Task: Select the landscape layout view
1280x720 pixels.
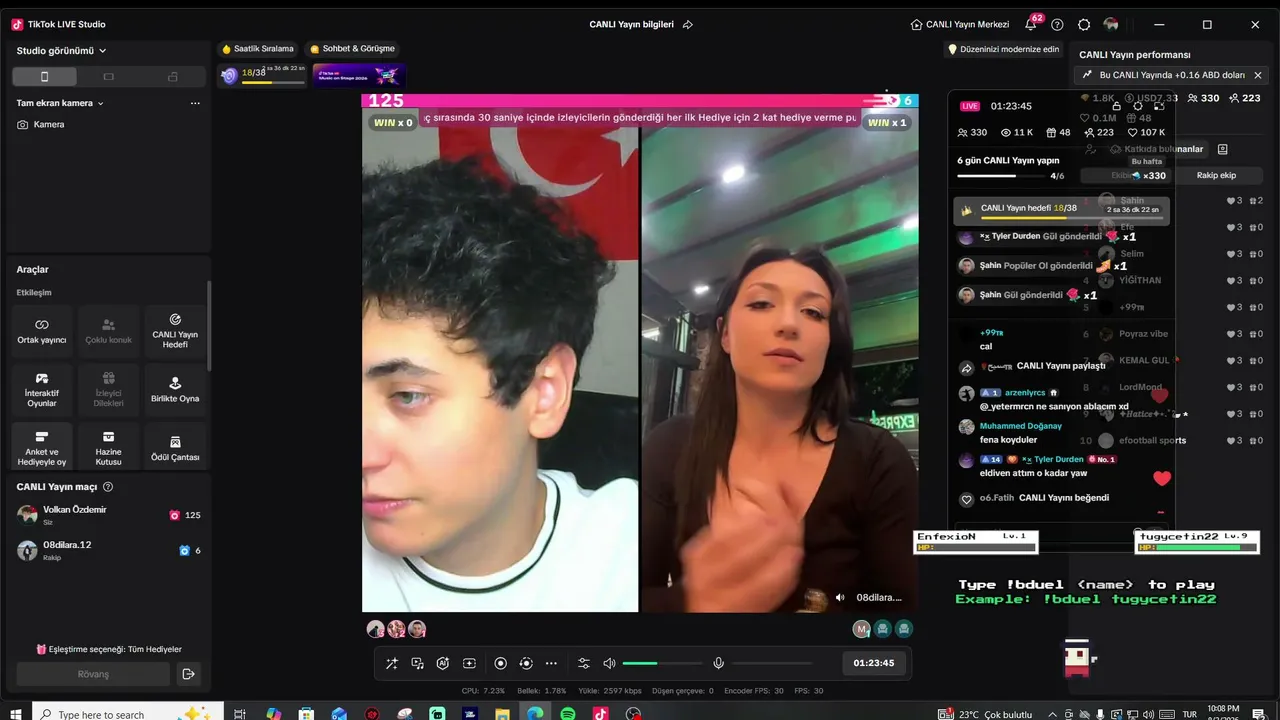Action: tap(108, 77)
